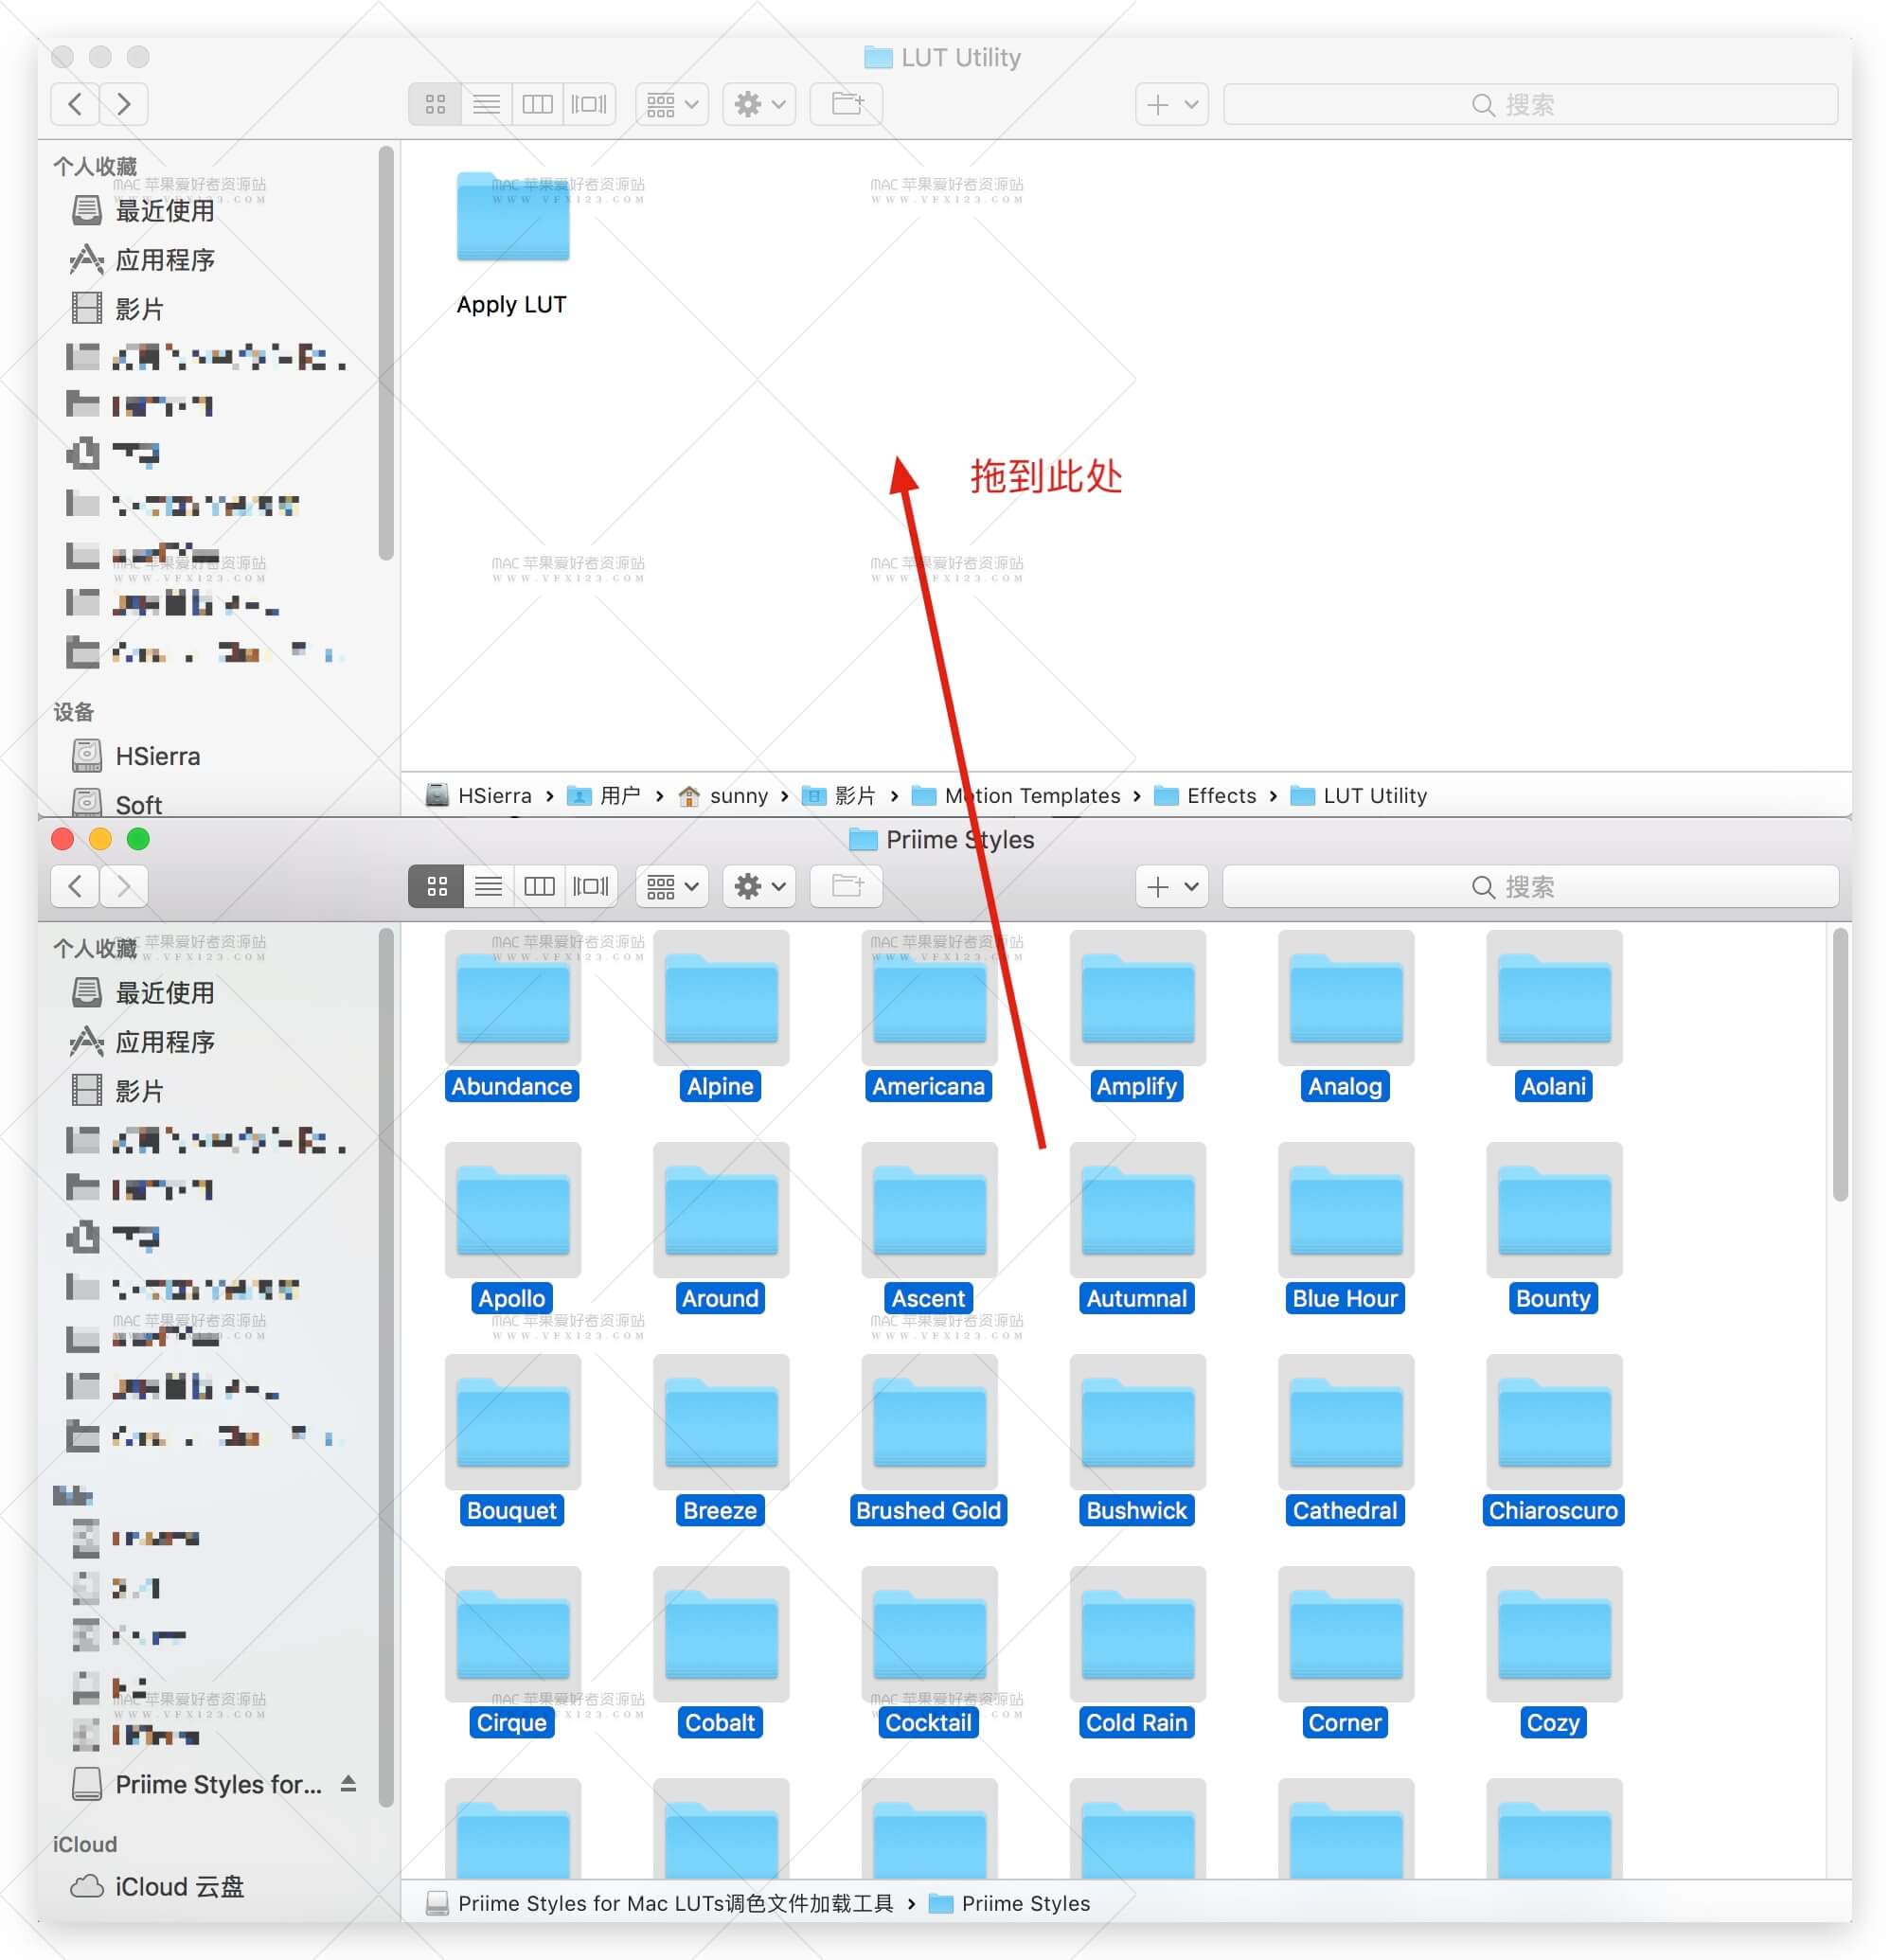Create new folder in LUT Utility window
Image resolution: width=1890 pixels, height=1960 pixels.
click(847, 104)
